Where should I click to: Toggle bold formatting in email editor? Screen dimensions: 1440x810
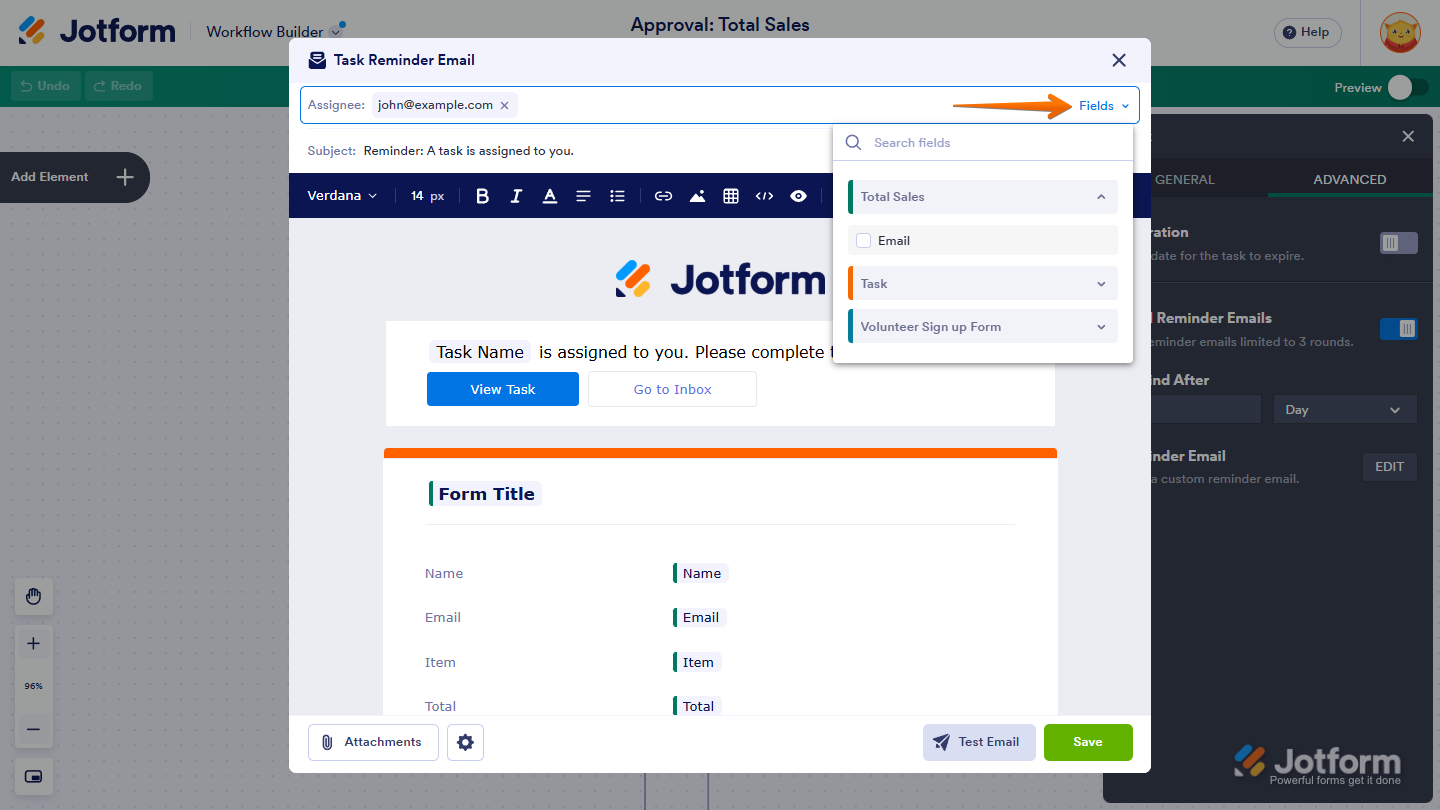pos(482,196)
